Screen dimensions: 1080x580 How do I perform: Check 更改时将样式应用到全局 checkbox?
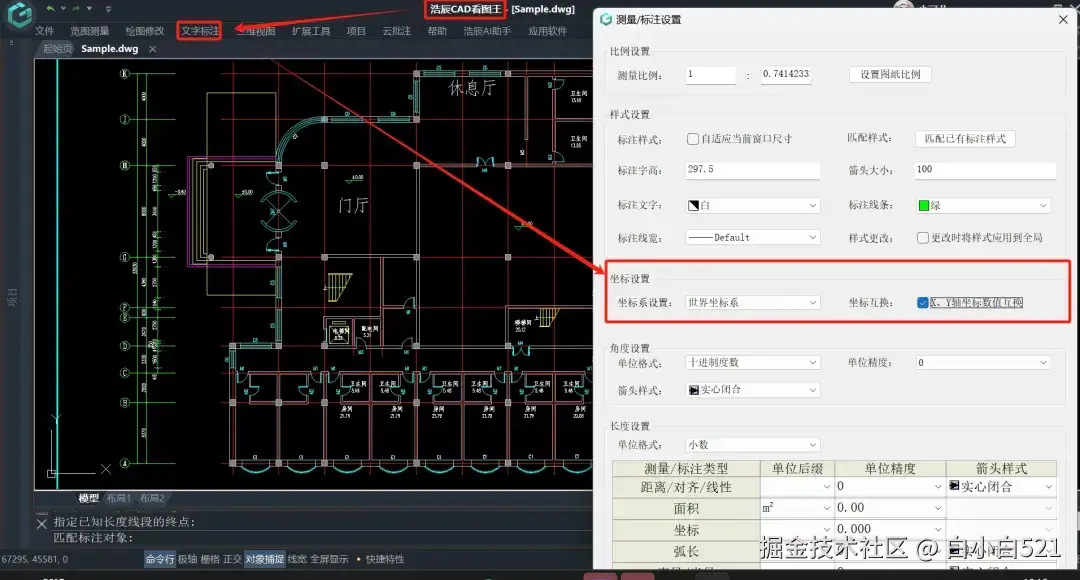pos(923,238)
